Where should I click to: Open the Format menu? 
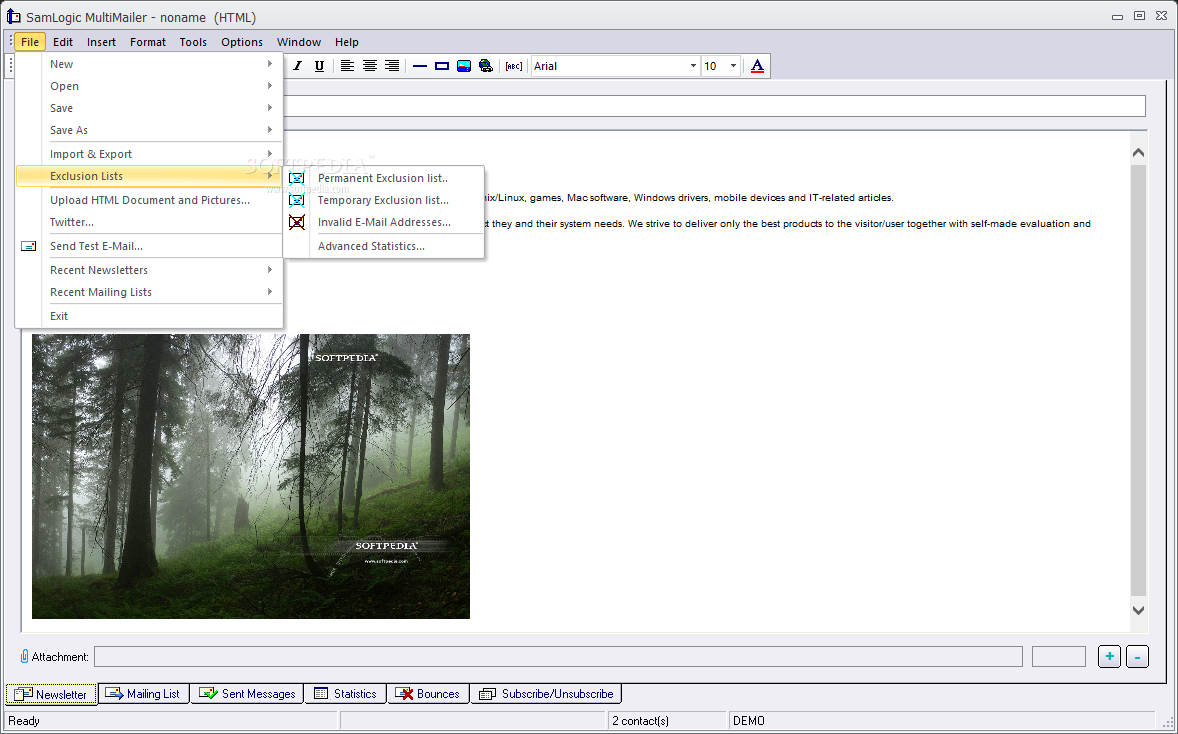(x=148, y=42)
